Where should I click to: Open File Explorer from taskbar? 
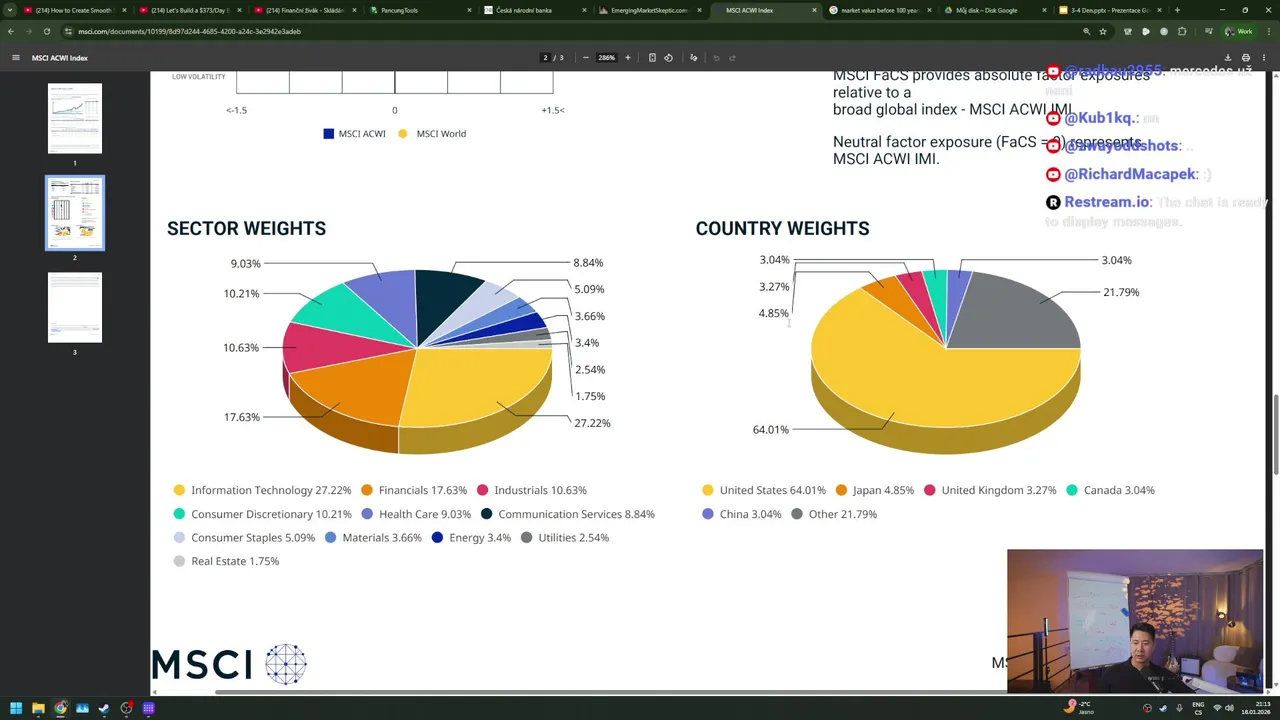[x=38, y=708]
